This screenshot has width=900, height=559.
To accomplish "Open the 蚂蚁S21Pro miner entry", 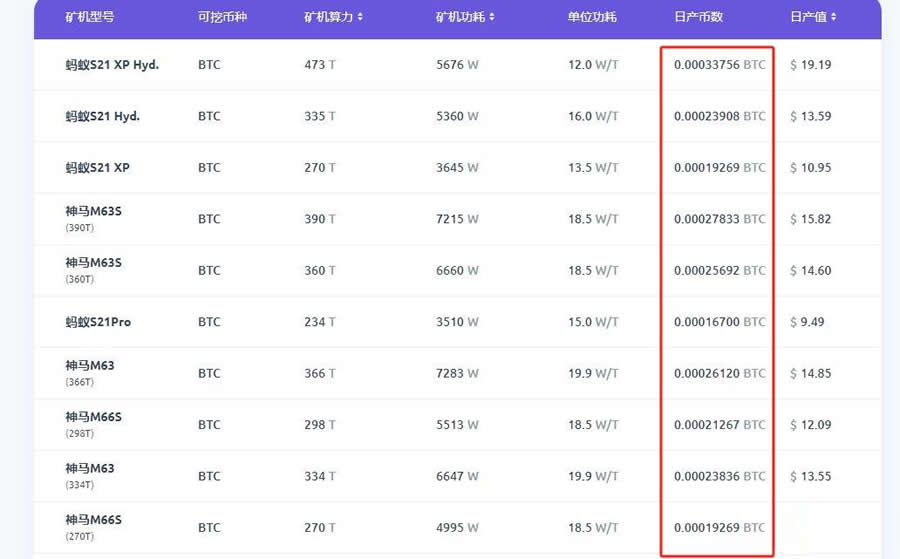I will [98, 322].
